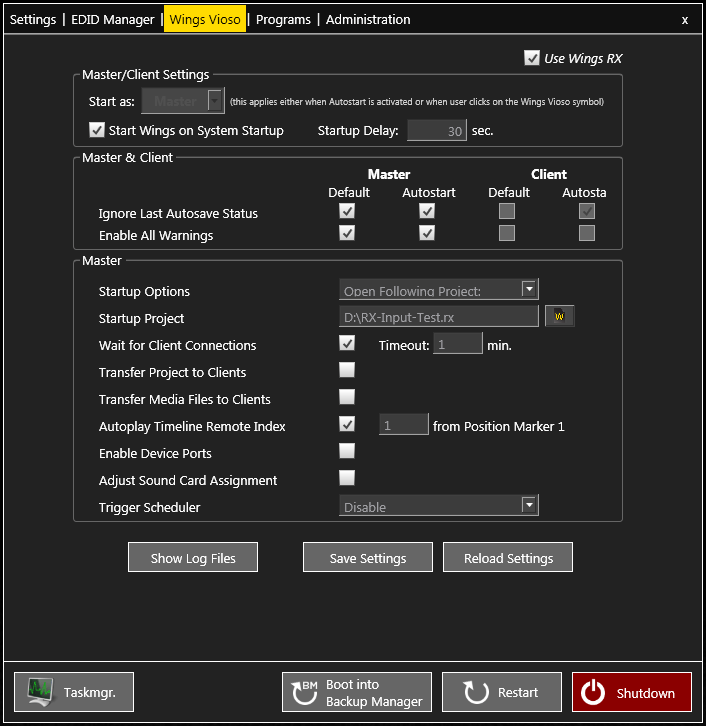Click Reload Settings button
This screenshot has height=726, width=706.
(508, 557)
